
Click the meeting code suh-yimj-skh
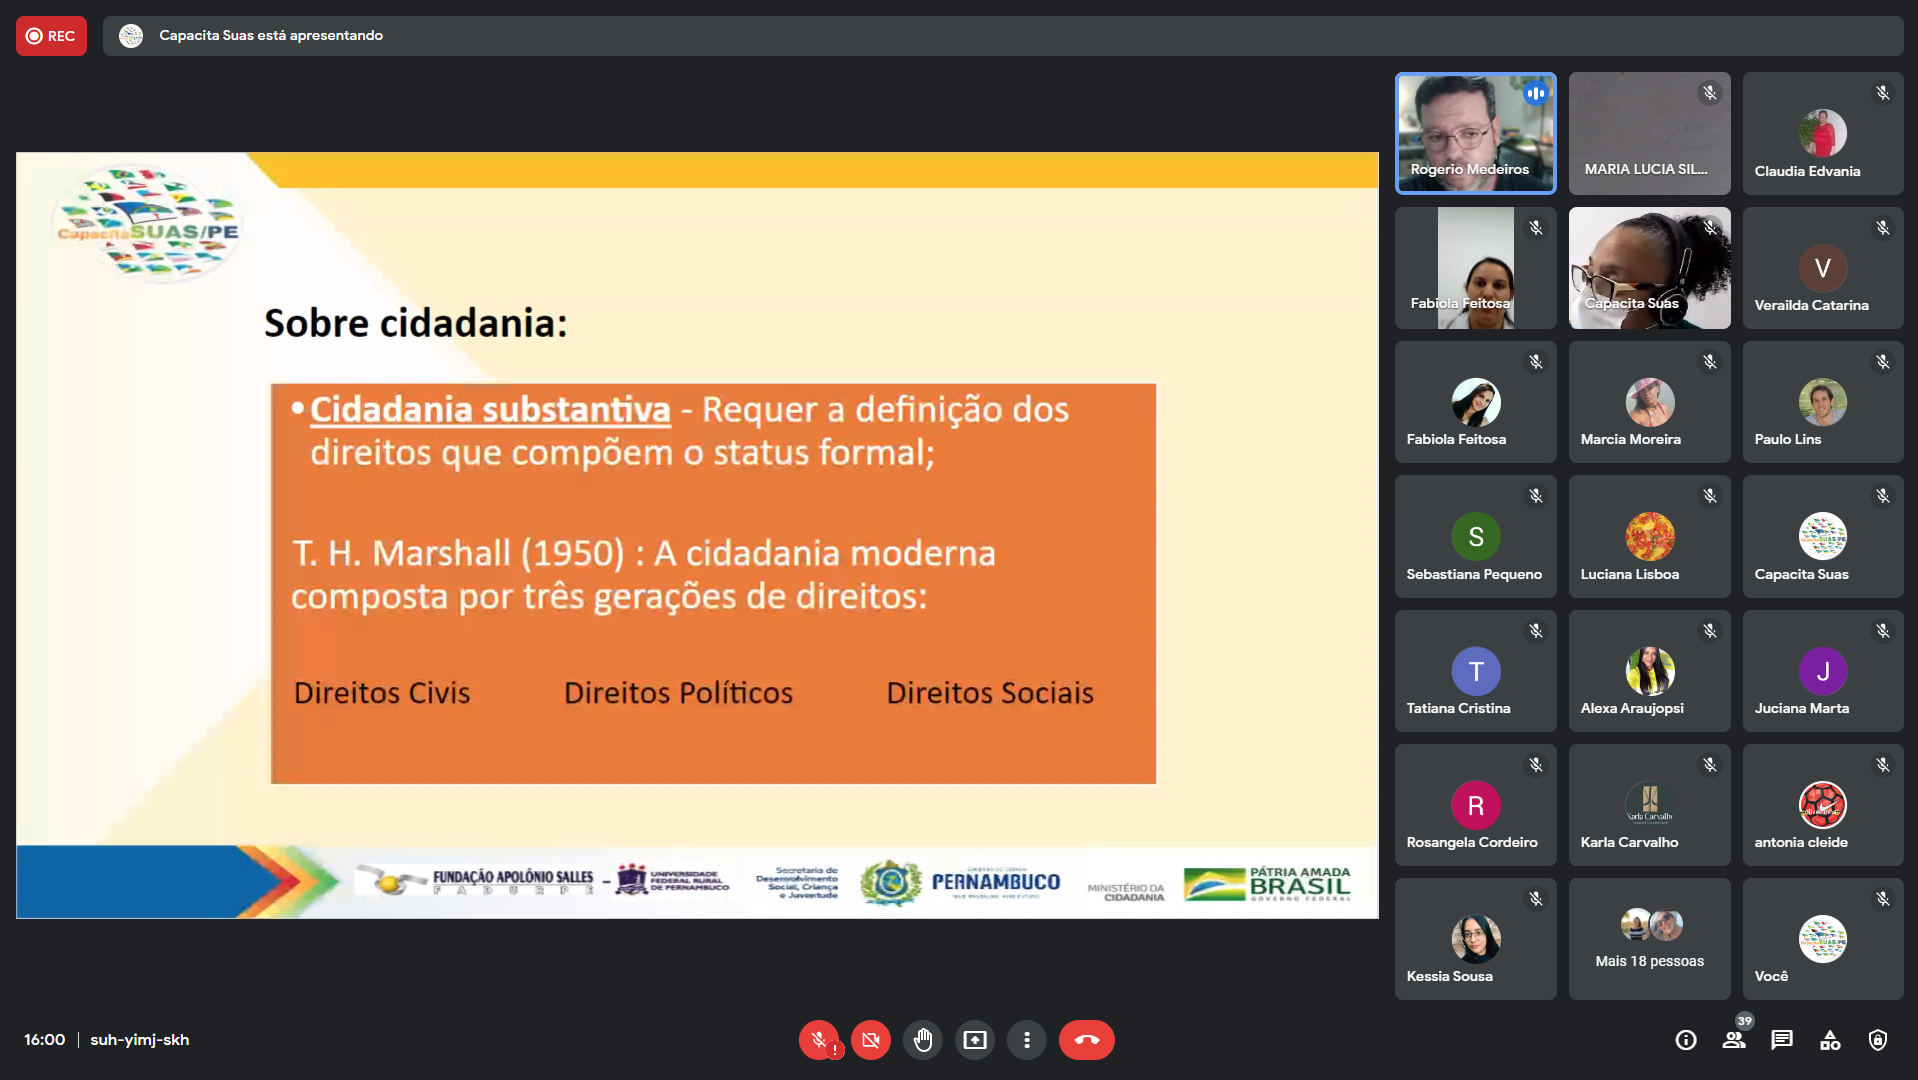140,1040
